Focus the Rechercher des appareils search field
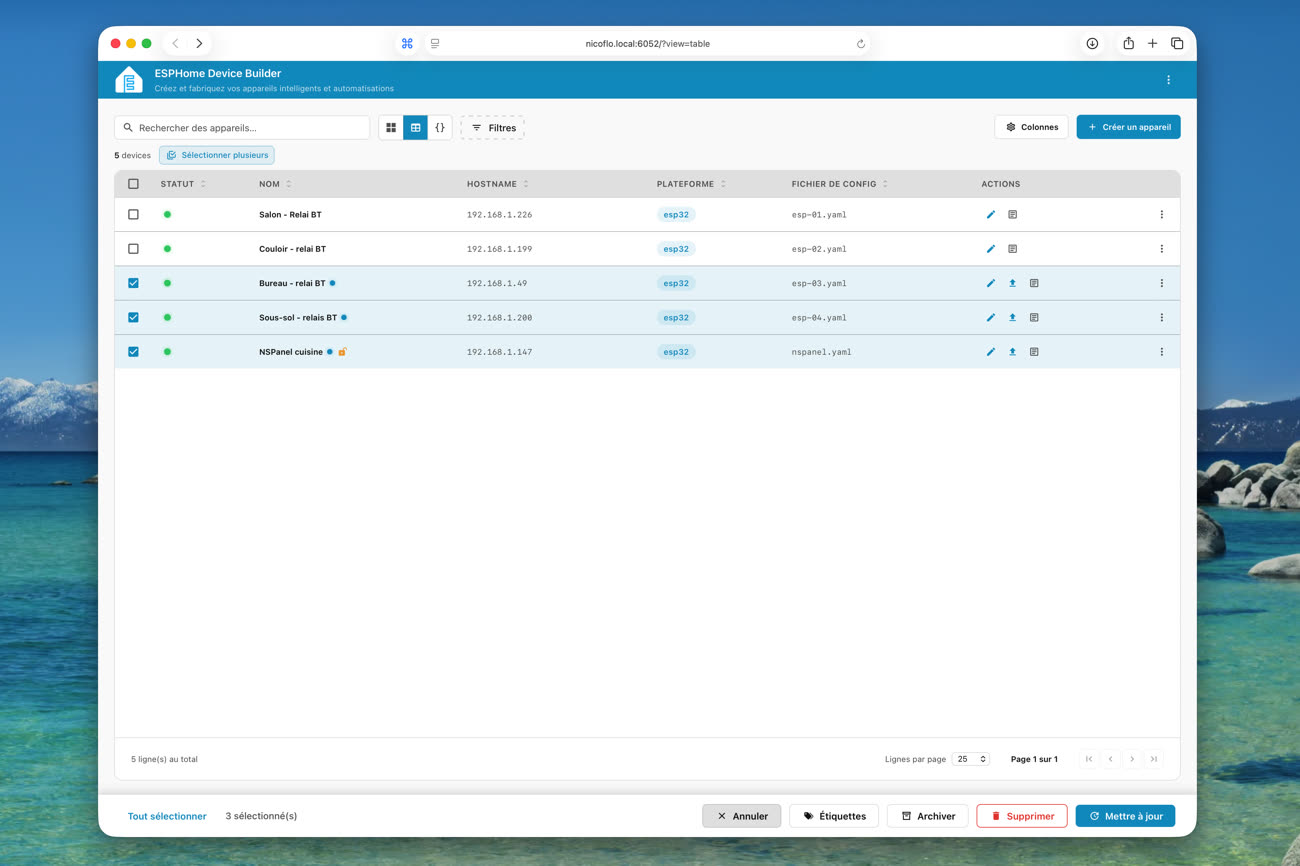The width and height of the screenshot is (1300, 866). click(242, 128)
